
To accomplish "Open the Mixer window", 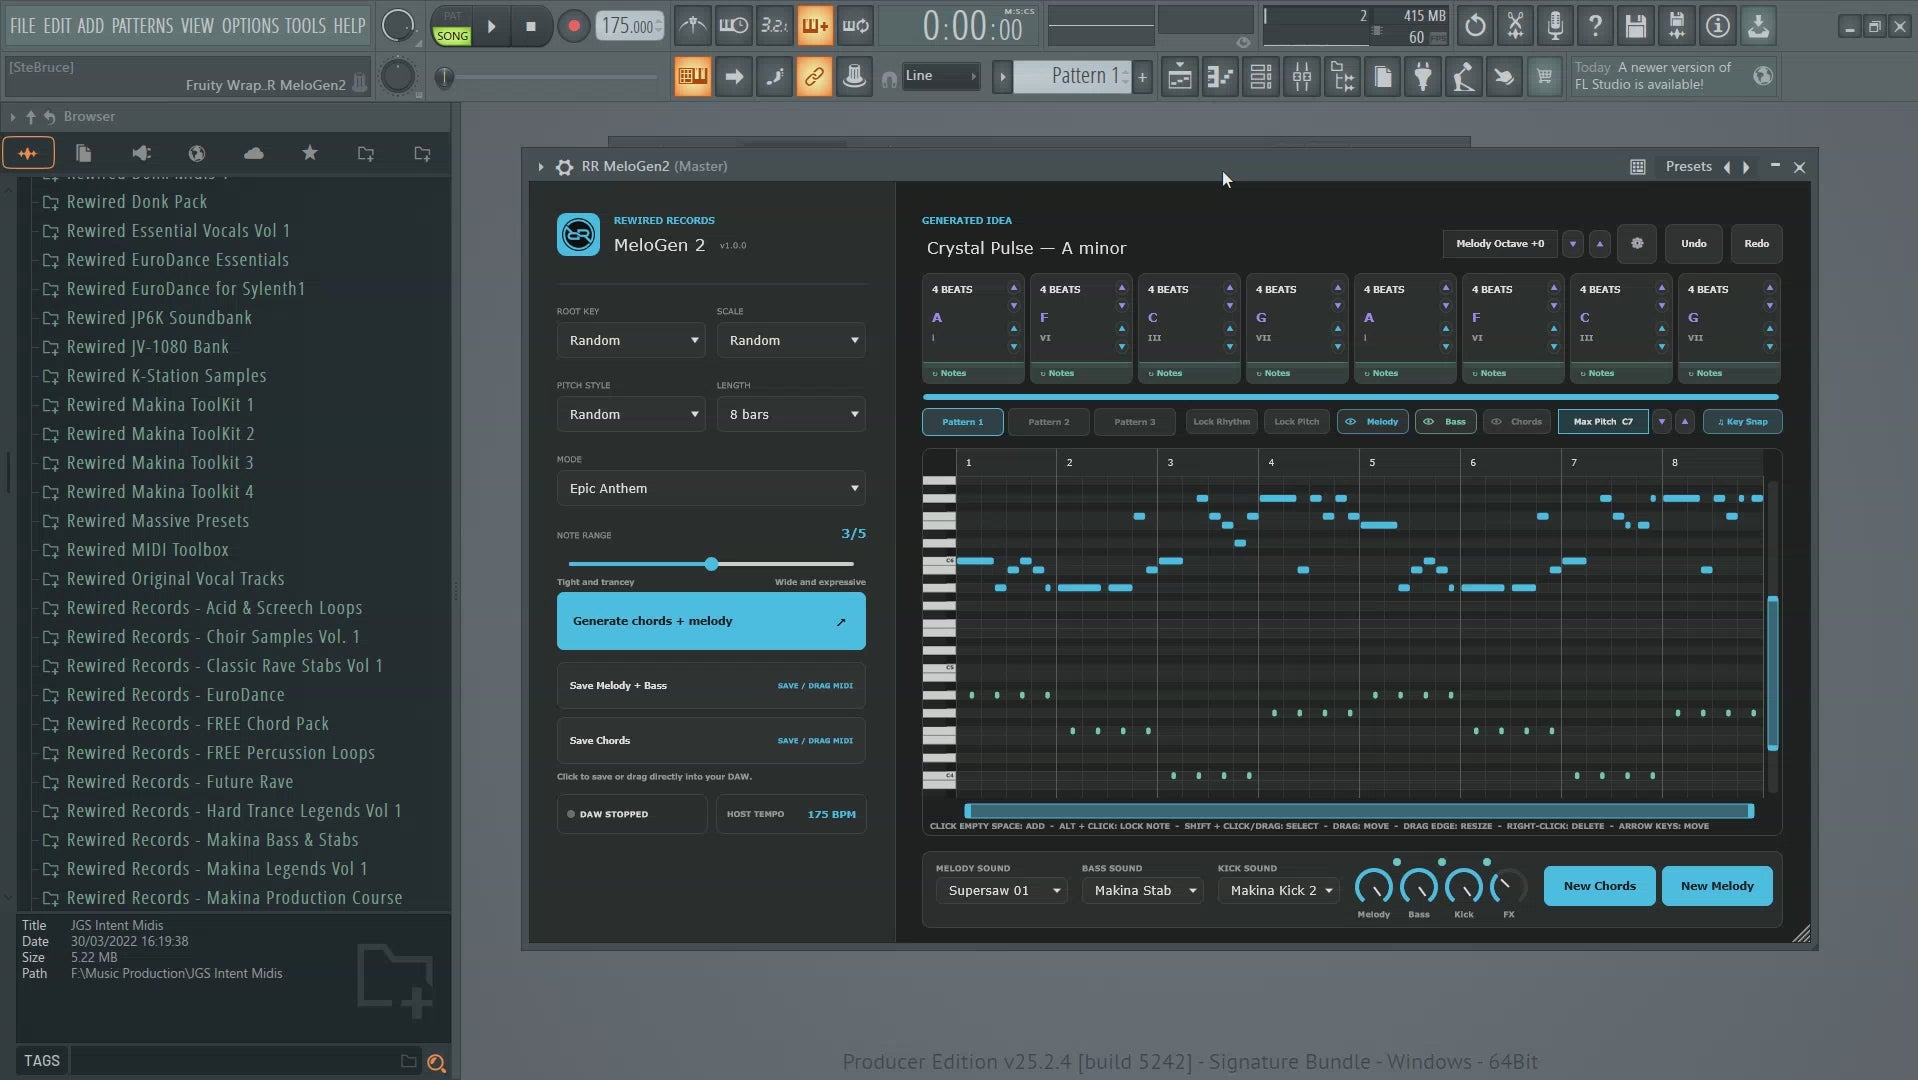I will [1302, 76].
